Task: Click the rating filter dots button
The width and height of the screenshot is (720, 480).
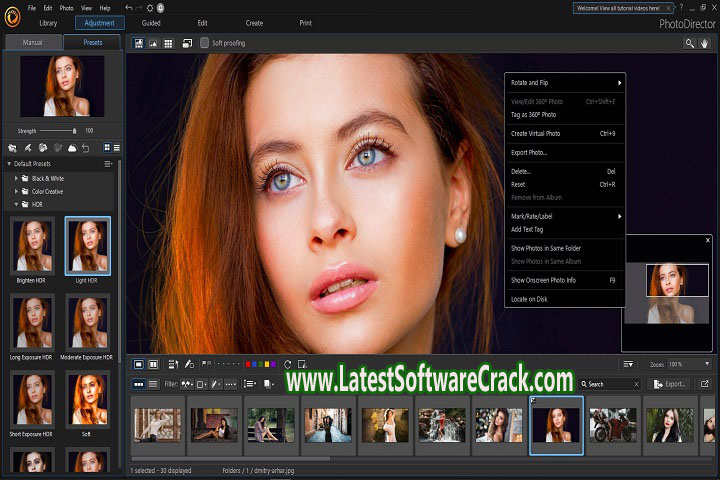Action: pyautogui.click(x=231, y=384)
